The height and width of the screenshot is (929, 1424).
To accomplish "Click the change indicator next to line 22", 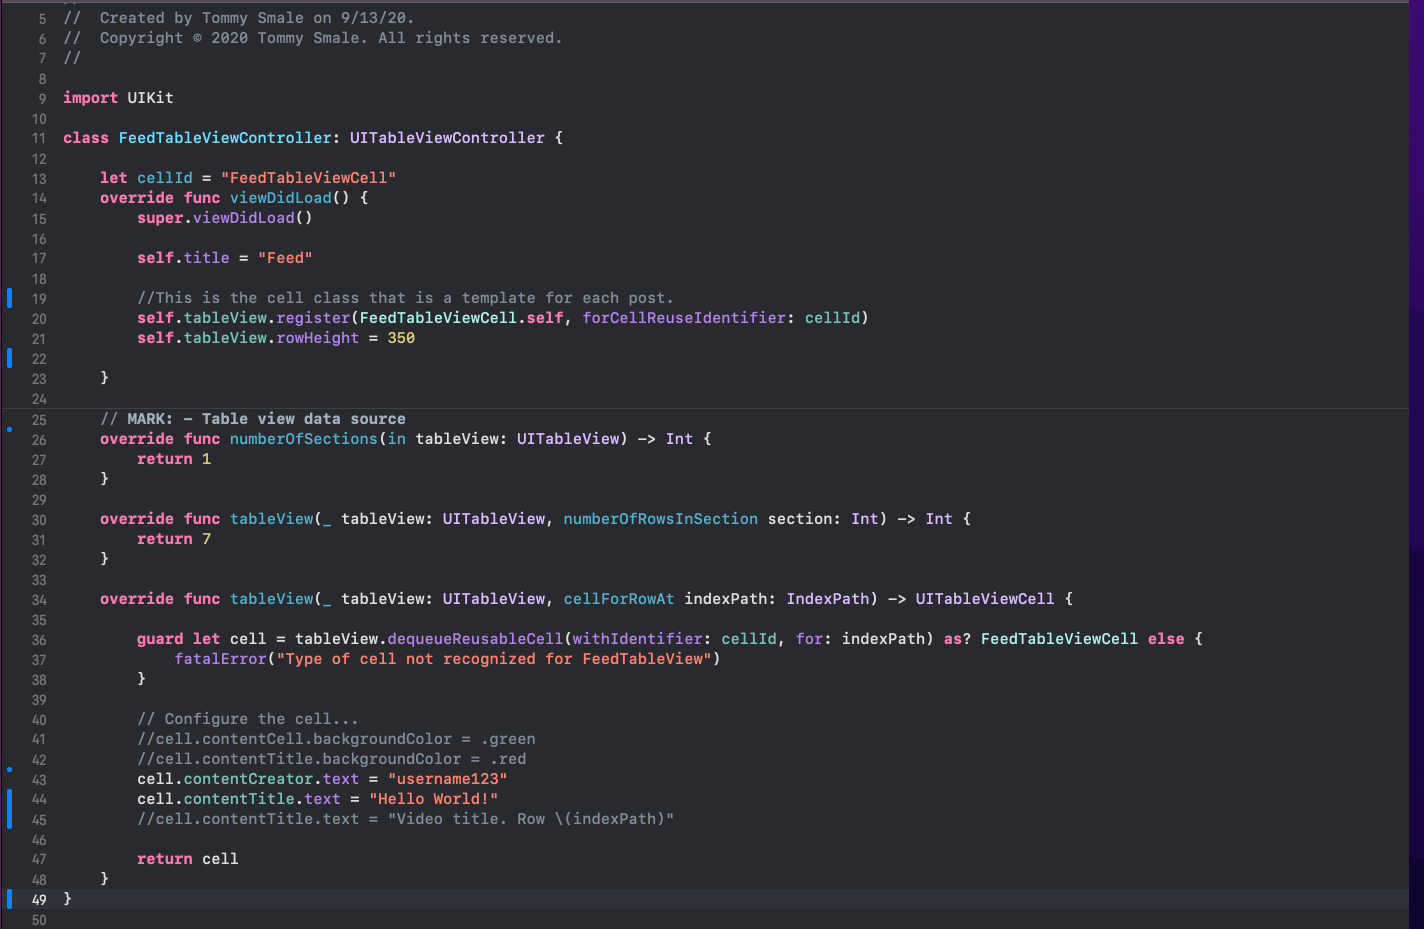I will click(x=7, y=358).
